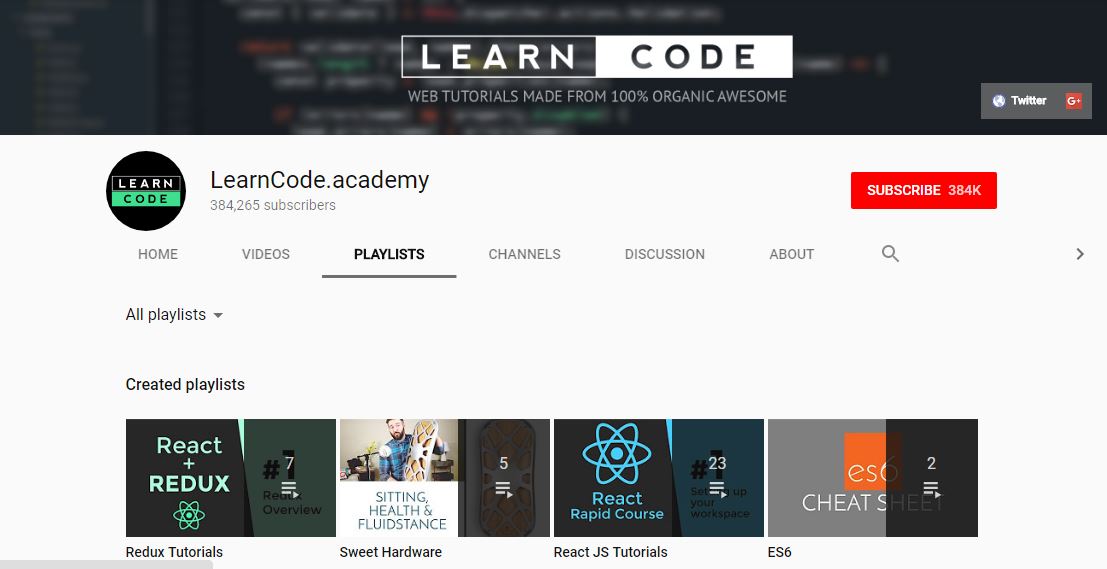Screen dimensions: 1107x569
Task: Click the LearnCode.academy channel name
Action: [x=319, y=180]
